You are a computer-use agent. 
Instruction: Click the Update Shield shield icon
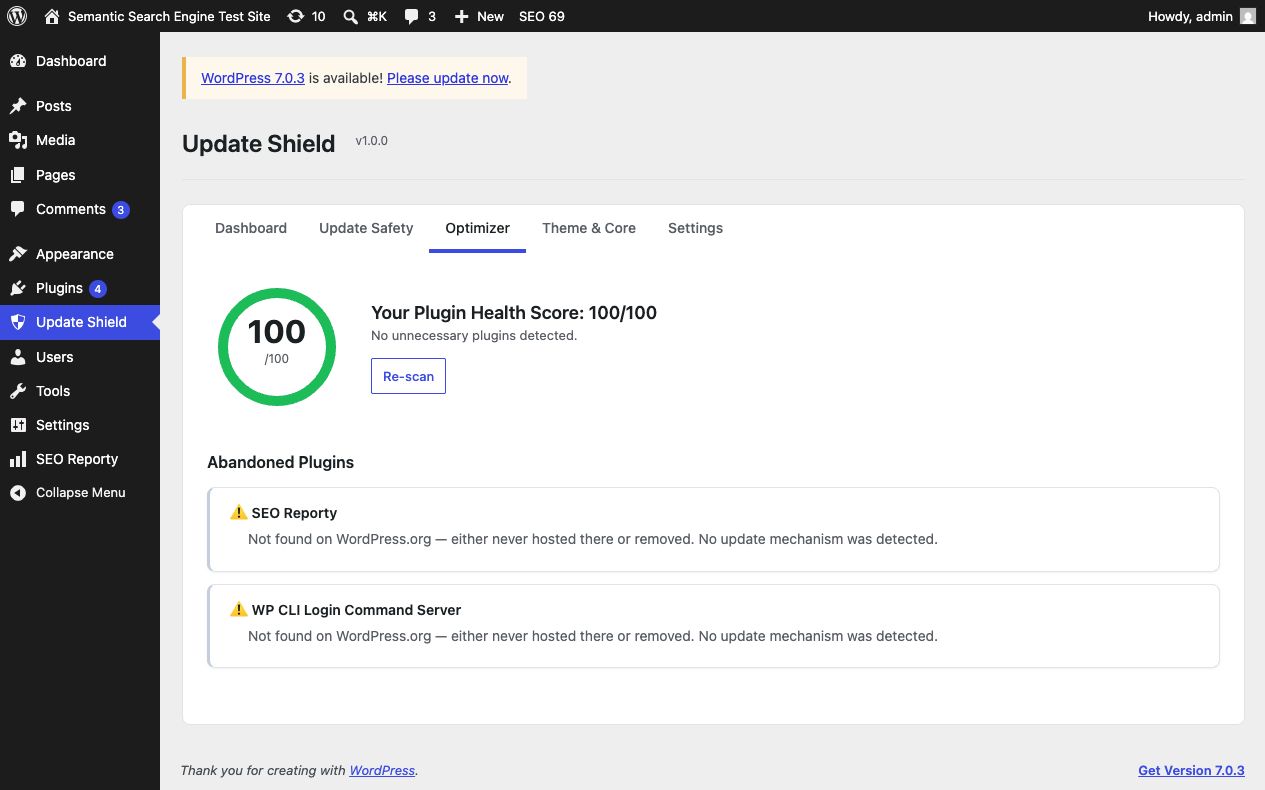click(x=18, y=322)
